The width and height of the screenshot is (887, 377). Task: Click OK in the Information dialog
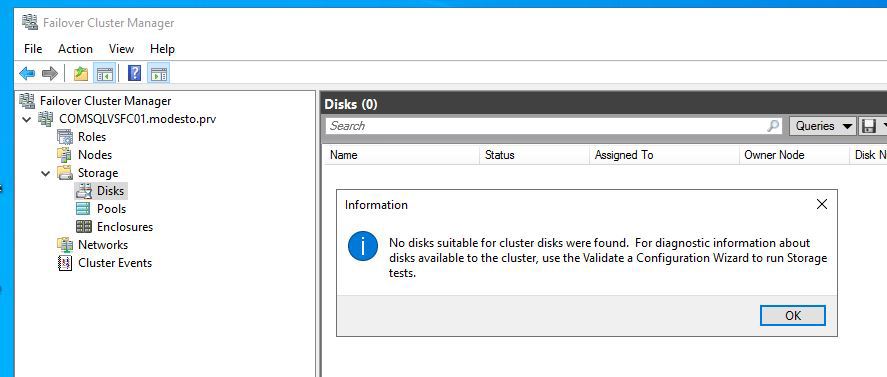793,315
